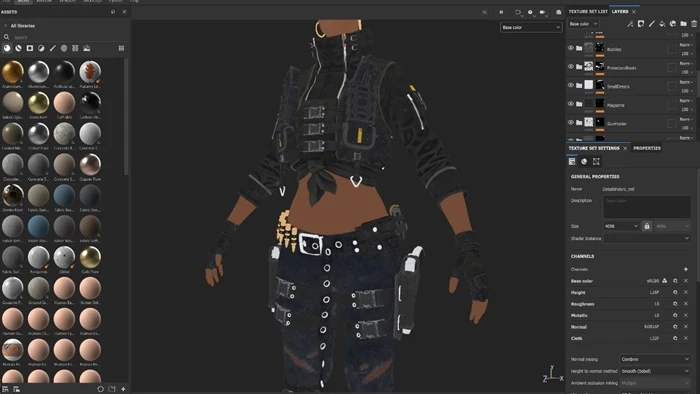Viewport: 700px width, 394px height.
Task: Open the texture Size 4096 dropdown
Action: pyautogui.click(x=621, y=226)
